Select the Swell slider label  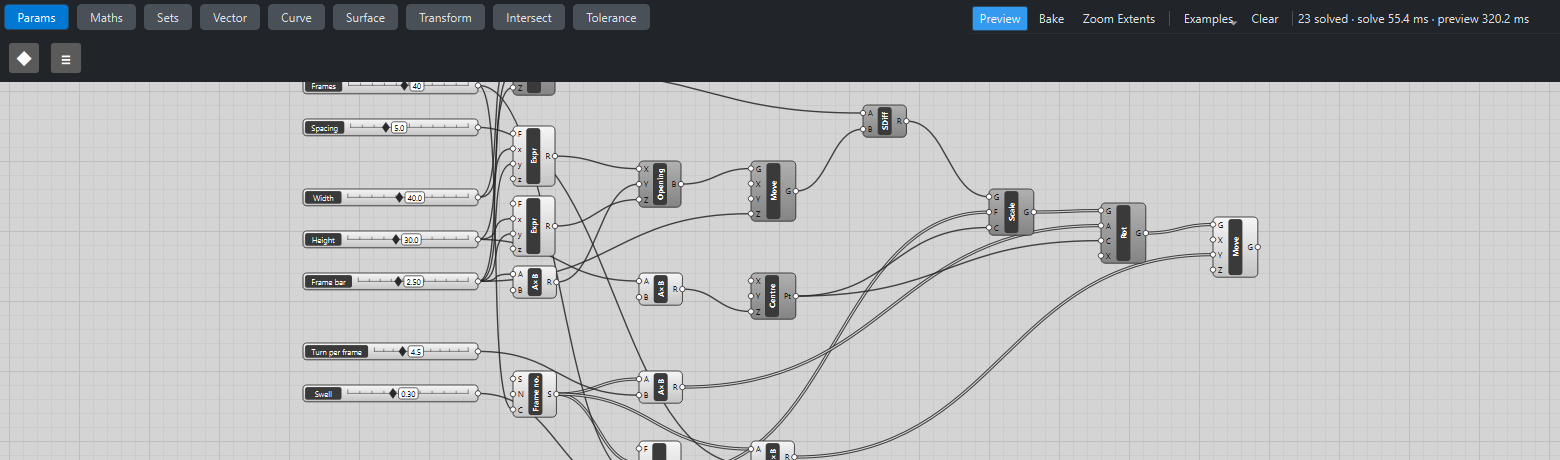[x=324, y=394]
